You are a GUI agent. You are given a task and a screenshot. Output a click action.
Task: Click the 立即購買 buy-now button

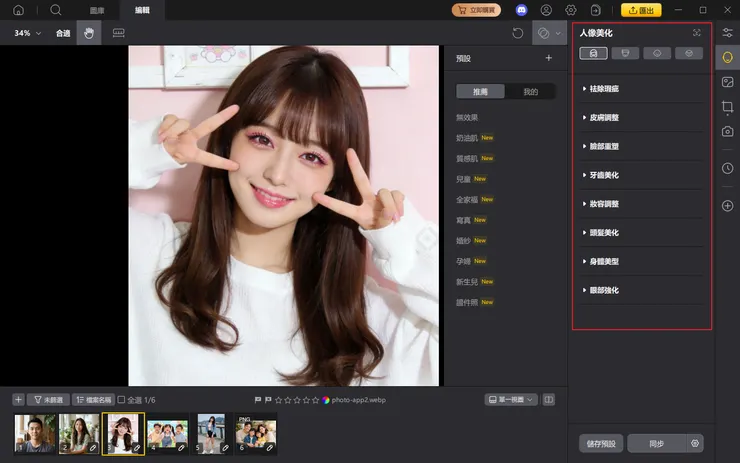[x=476, y=10]
